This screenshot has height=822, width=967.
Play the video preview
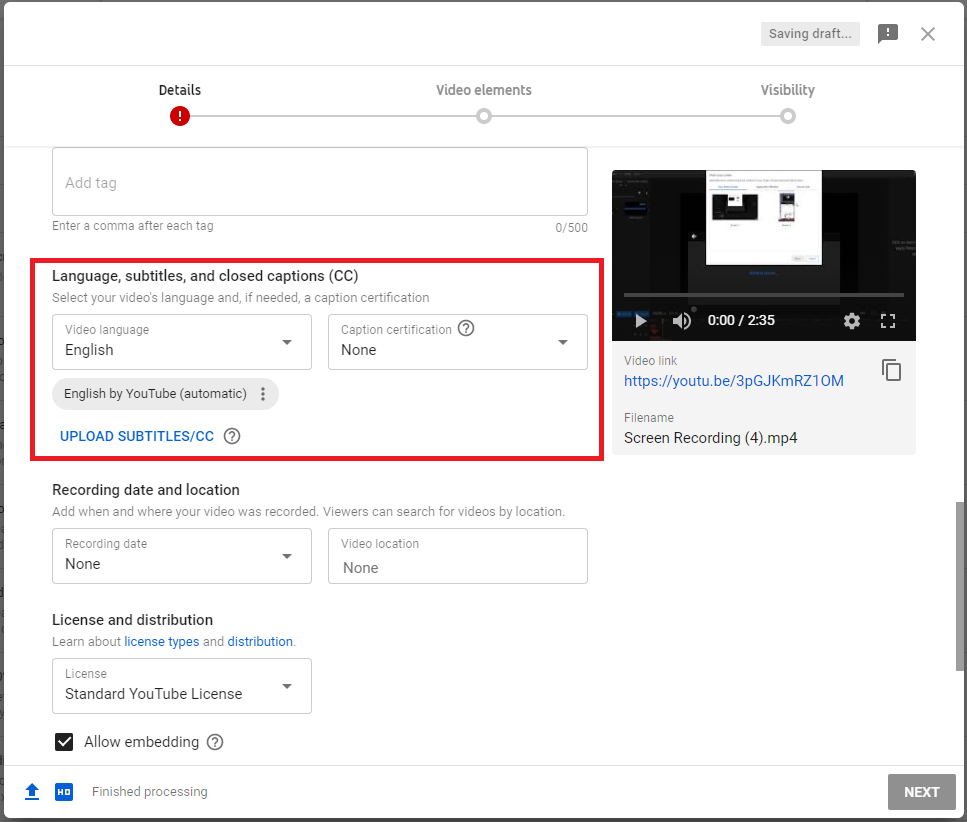tap(640, 321)
